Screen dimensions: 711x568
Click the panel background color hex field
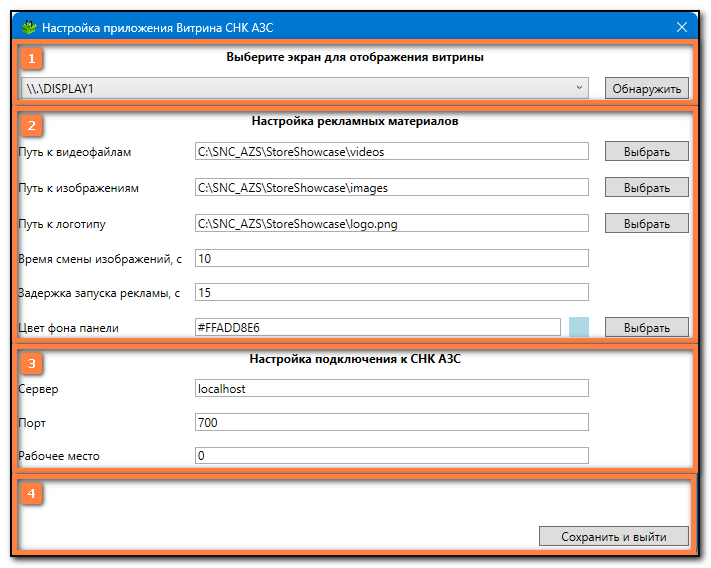tap(378, 327)
